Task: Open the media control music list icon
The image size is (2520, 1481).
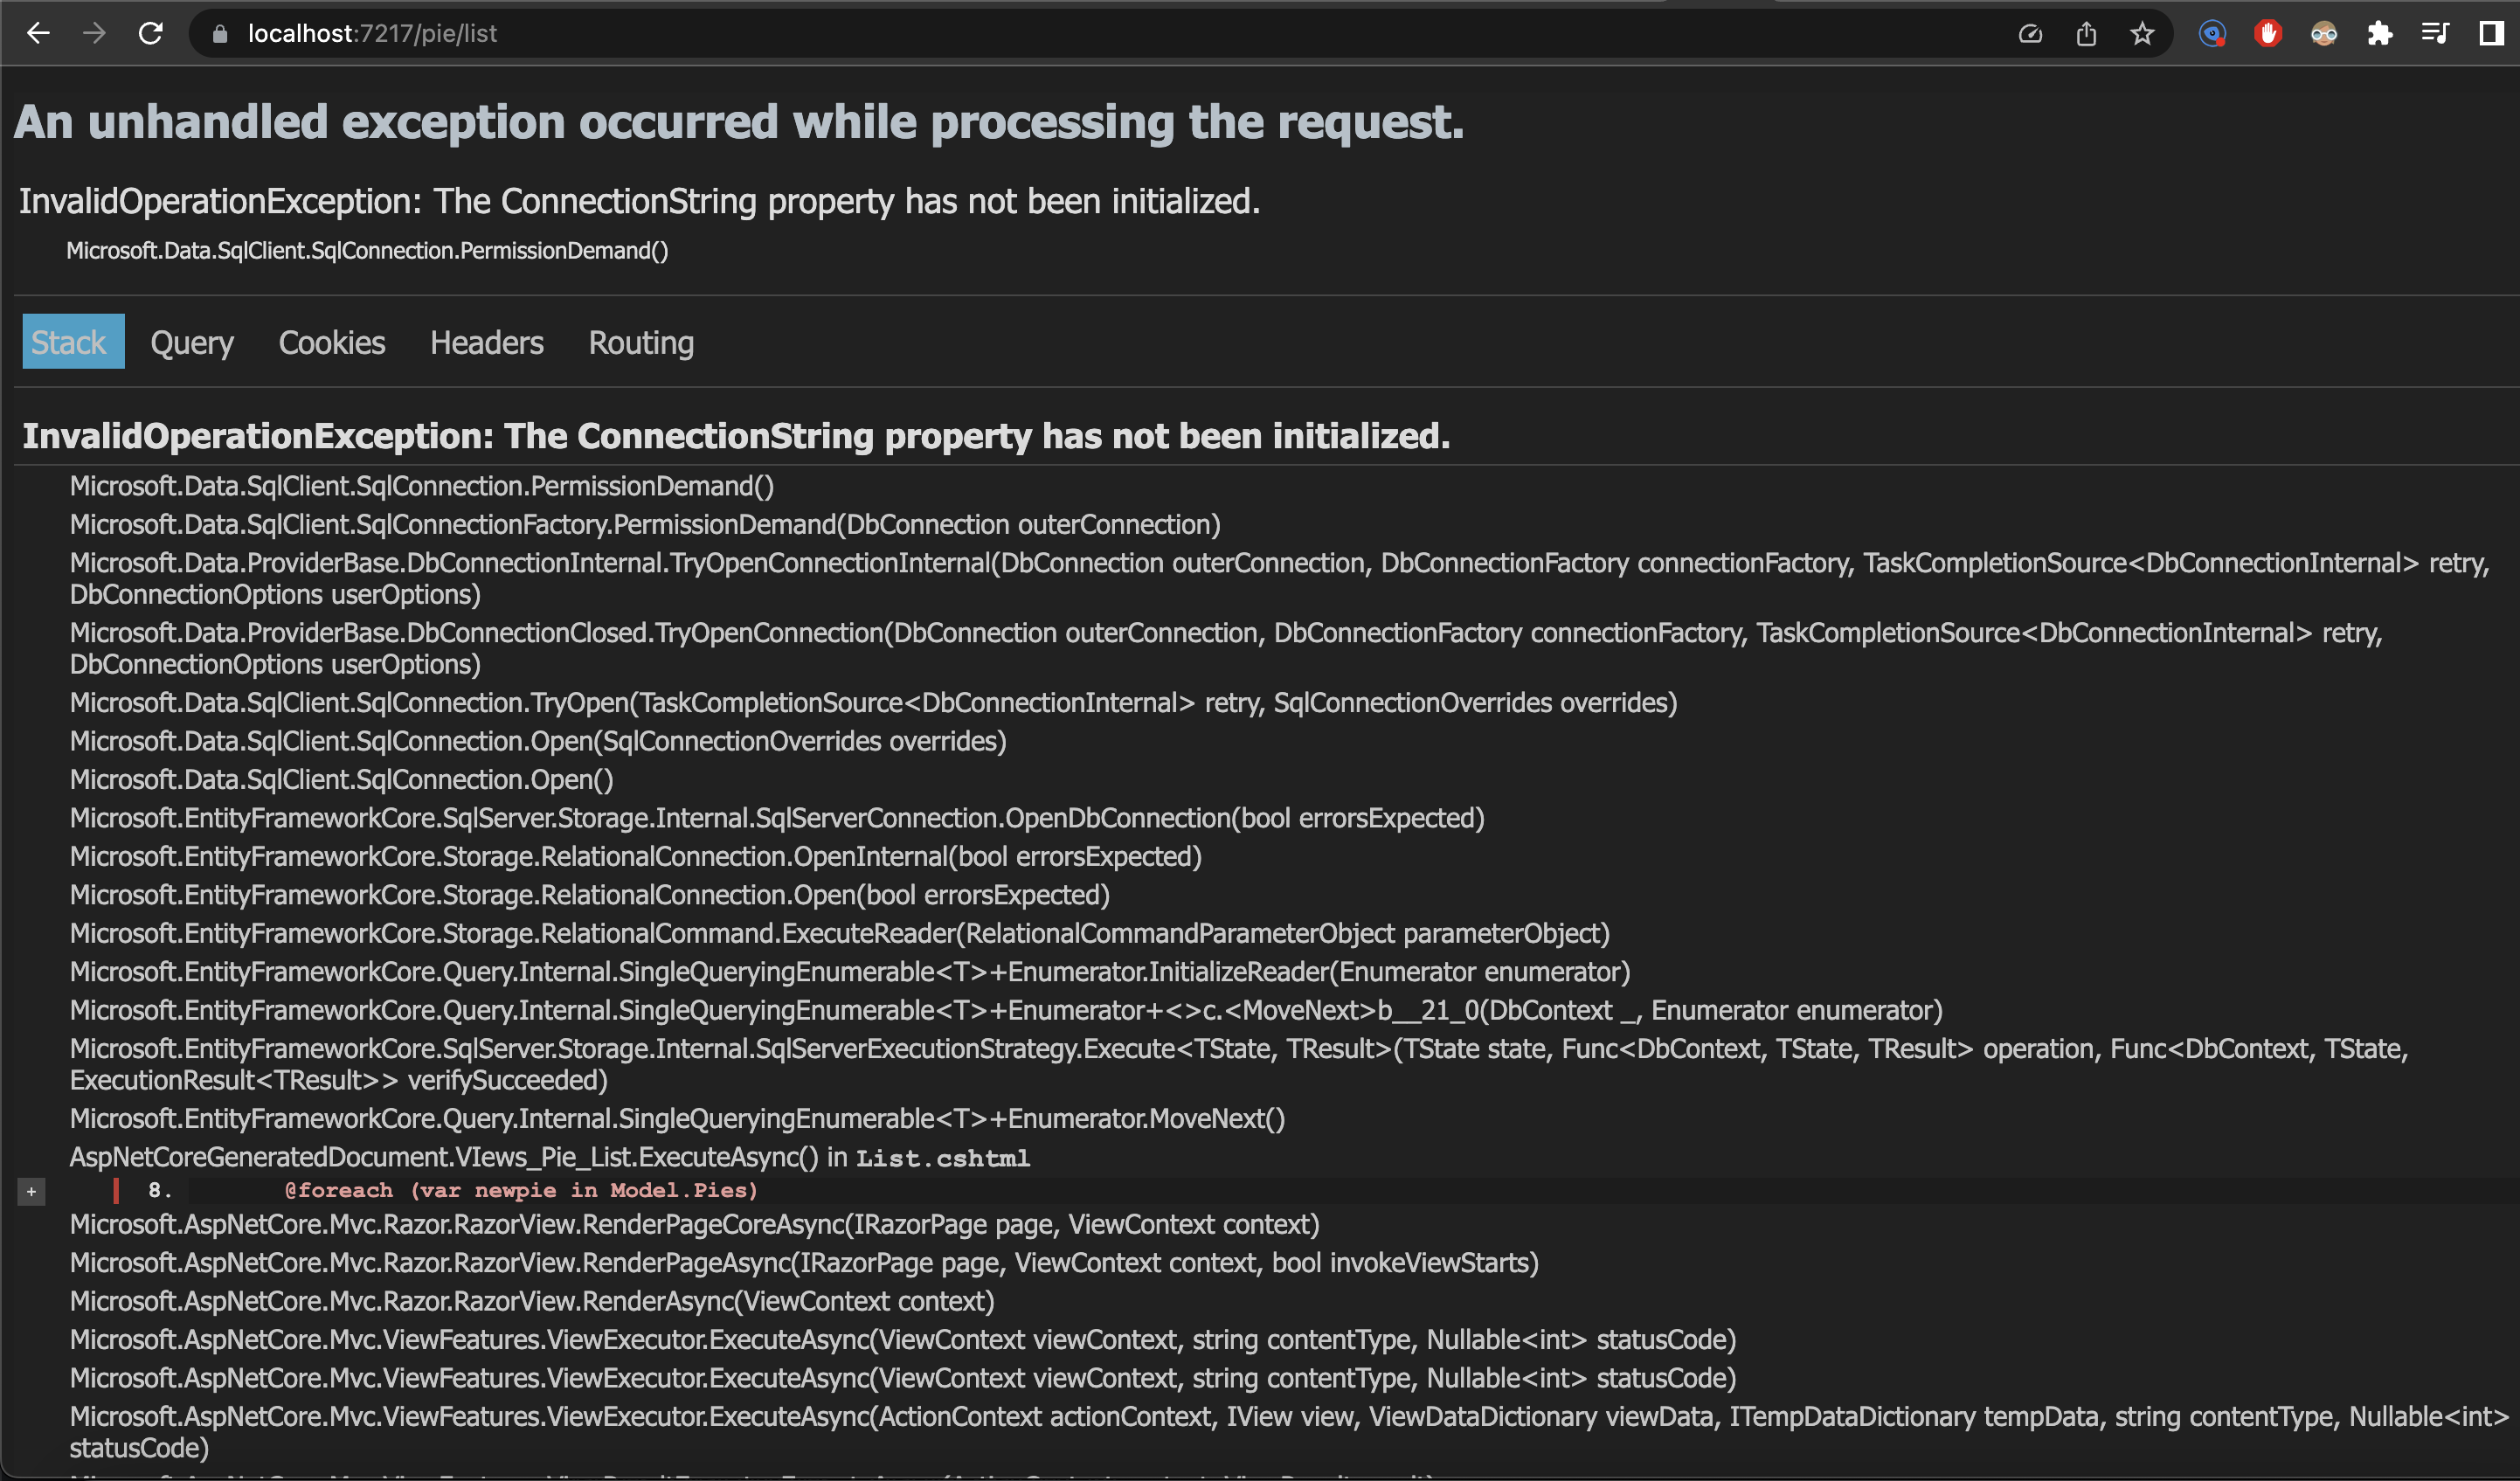Action: pos(2435,34)
